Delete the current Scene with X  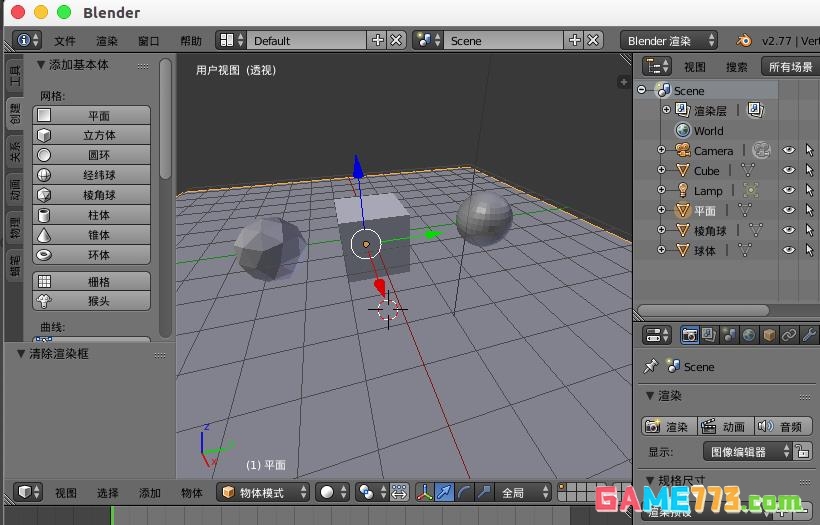pos(593,40)
